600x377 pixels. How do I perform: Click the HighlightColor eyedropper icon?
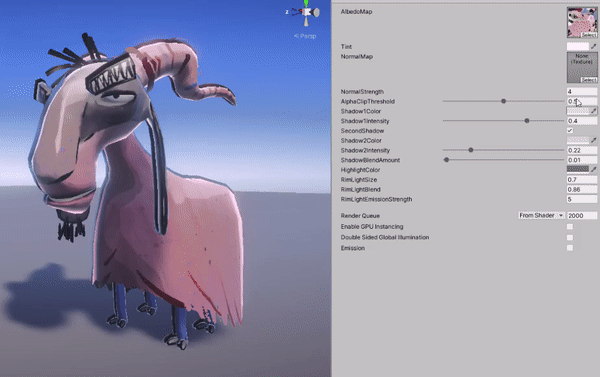593,170
